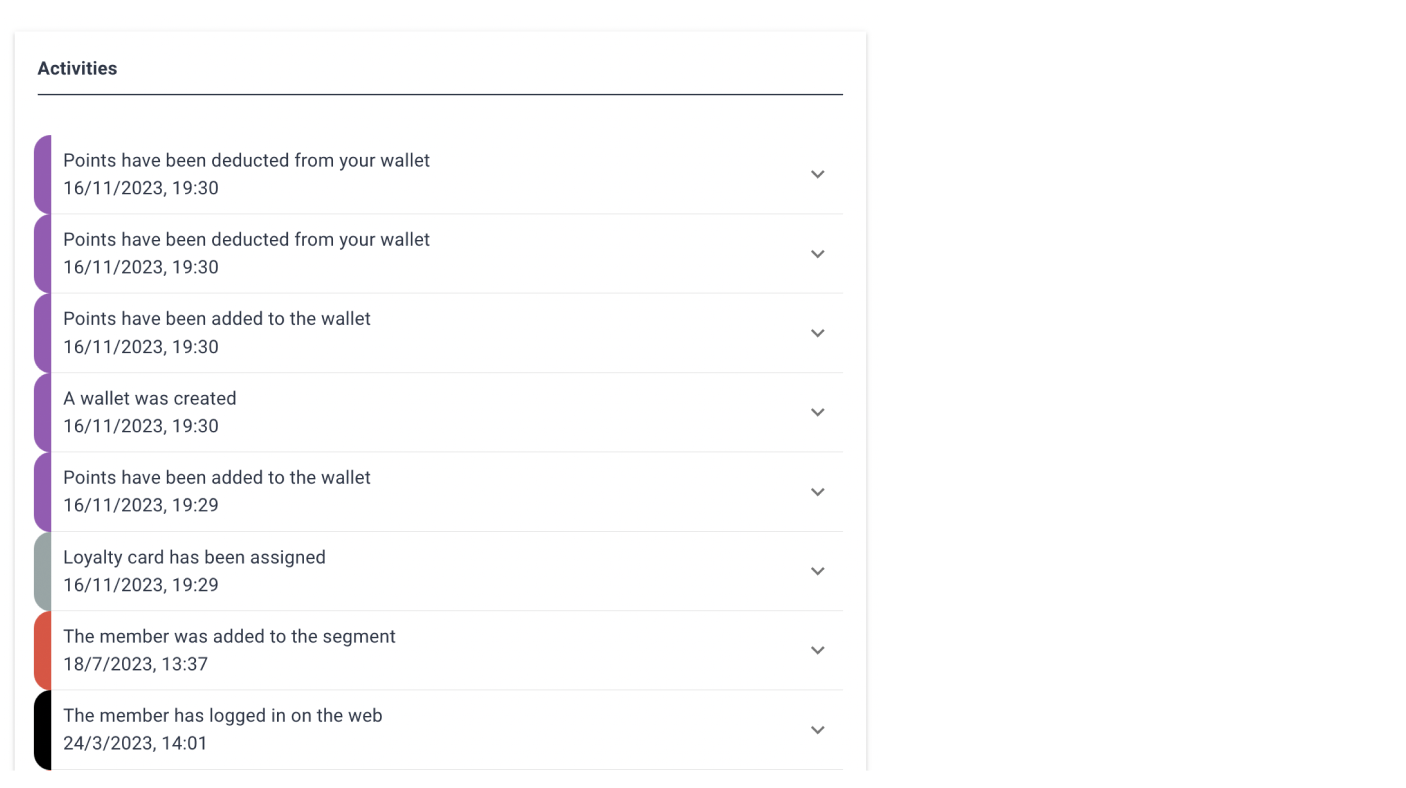
Task: Click 'Loyalty card has been assigned' title
Action: tap(194, 557)
